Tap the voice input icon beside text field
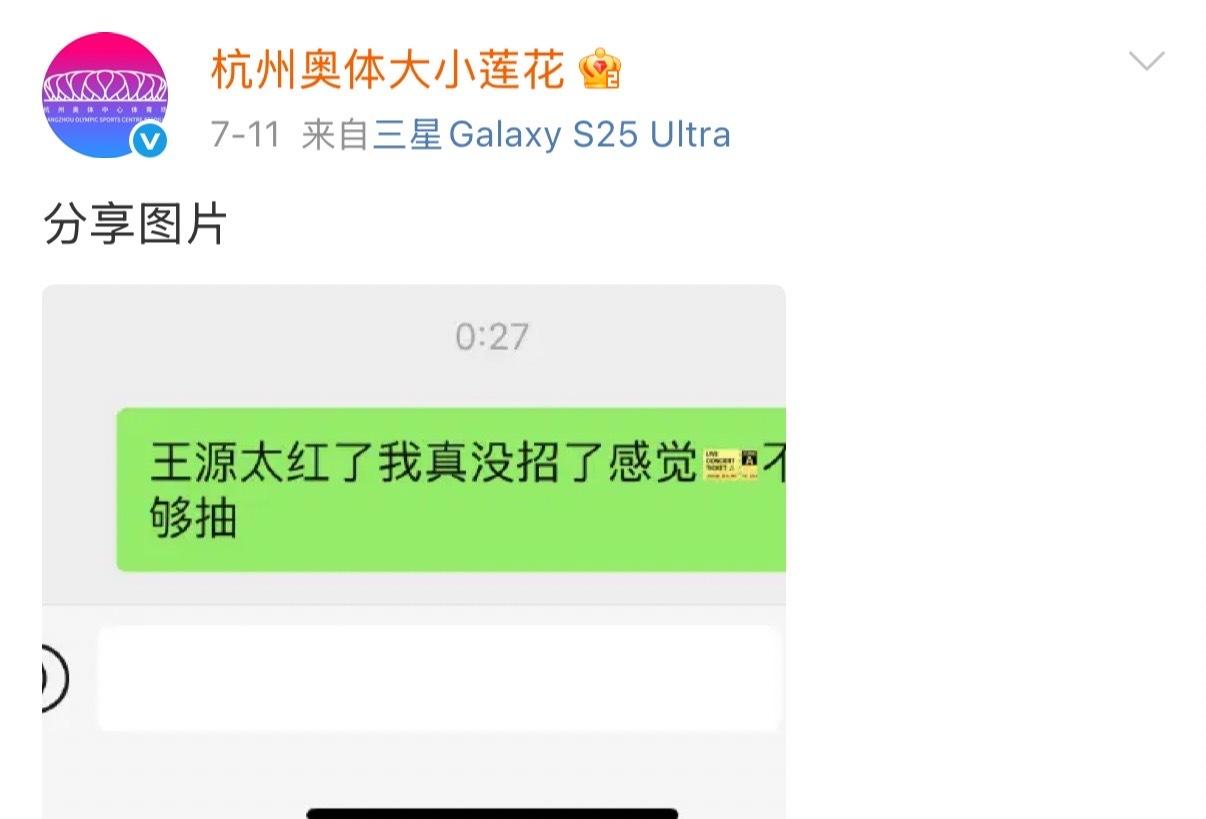 [x=52, y=679]
